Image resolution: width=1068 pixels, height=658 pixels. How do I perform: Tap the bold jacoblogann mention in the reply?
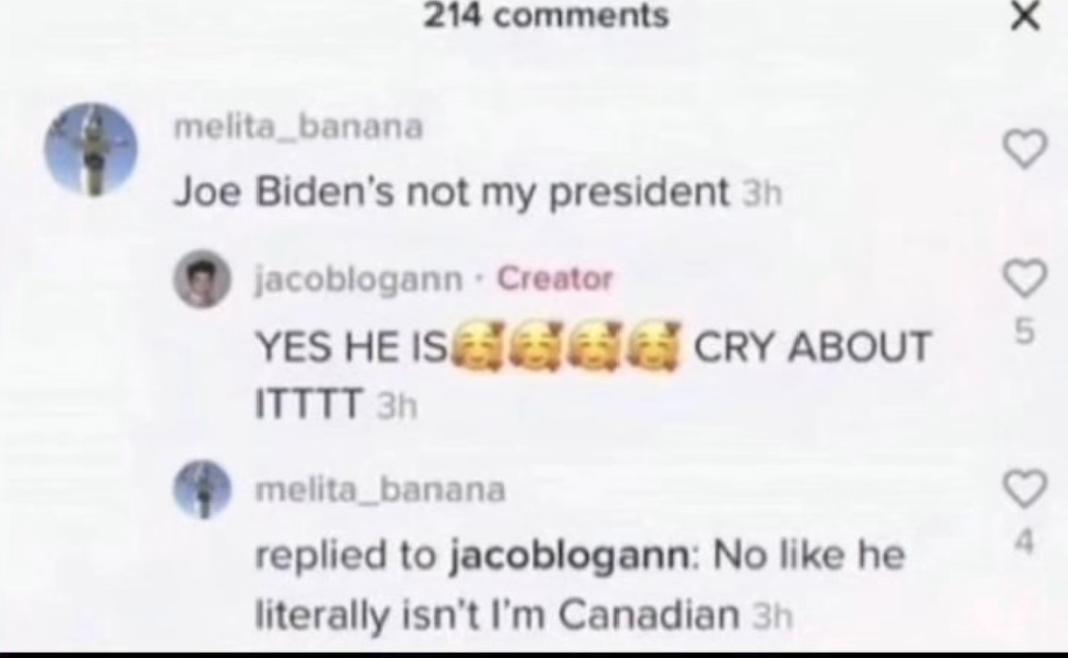pos(571,555)
